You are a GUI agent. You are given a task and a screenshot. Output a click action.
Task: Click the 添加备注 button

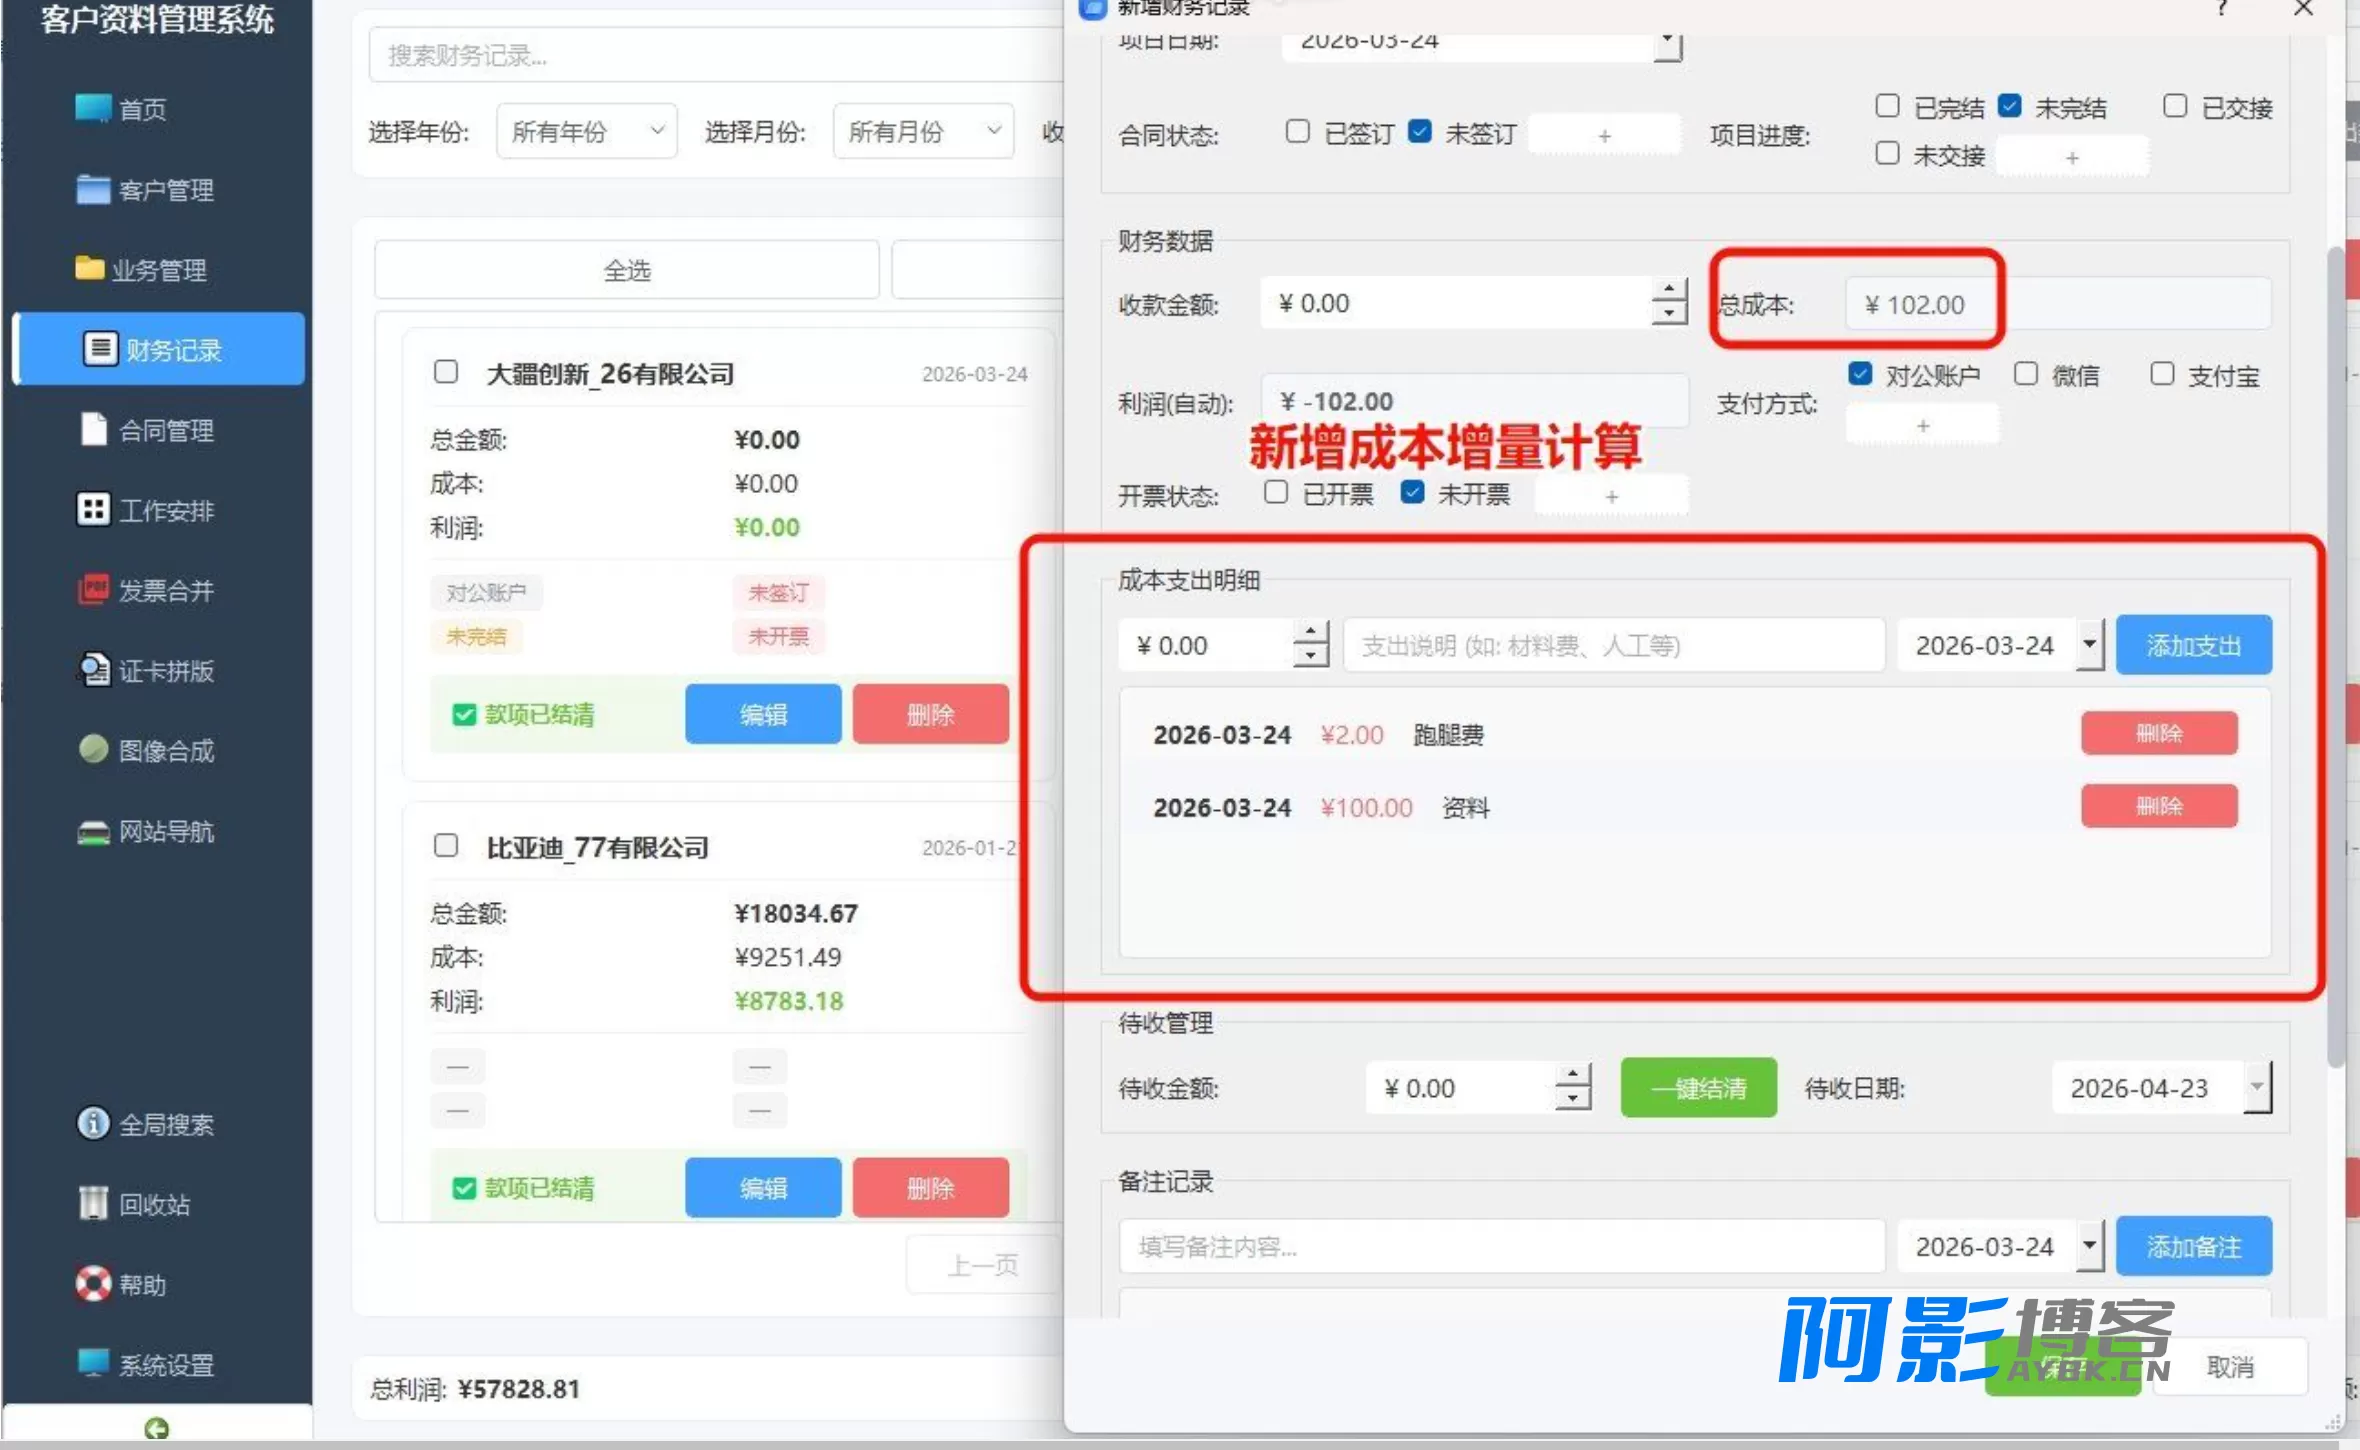tap(2194, 1246)
